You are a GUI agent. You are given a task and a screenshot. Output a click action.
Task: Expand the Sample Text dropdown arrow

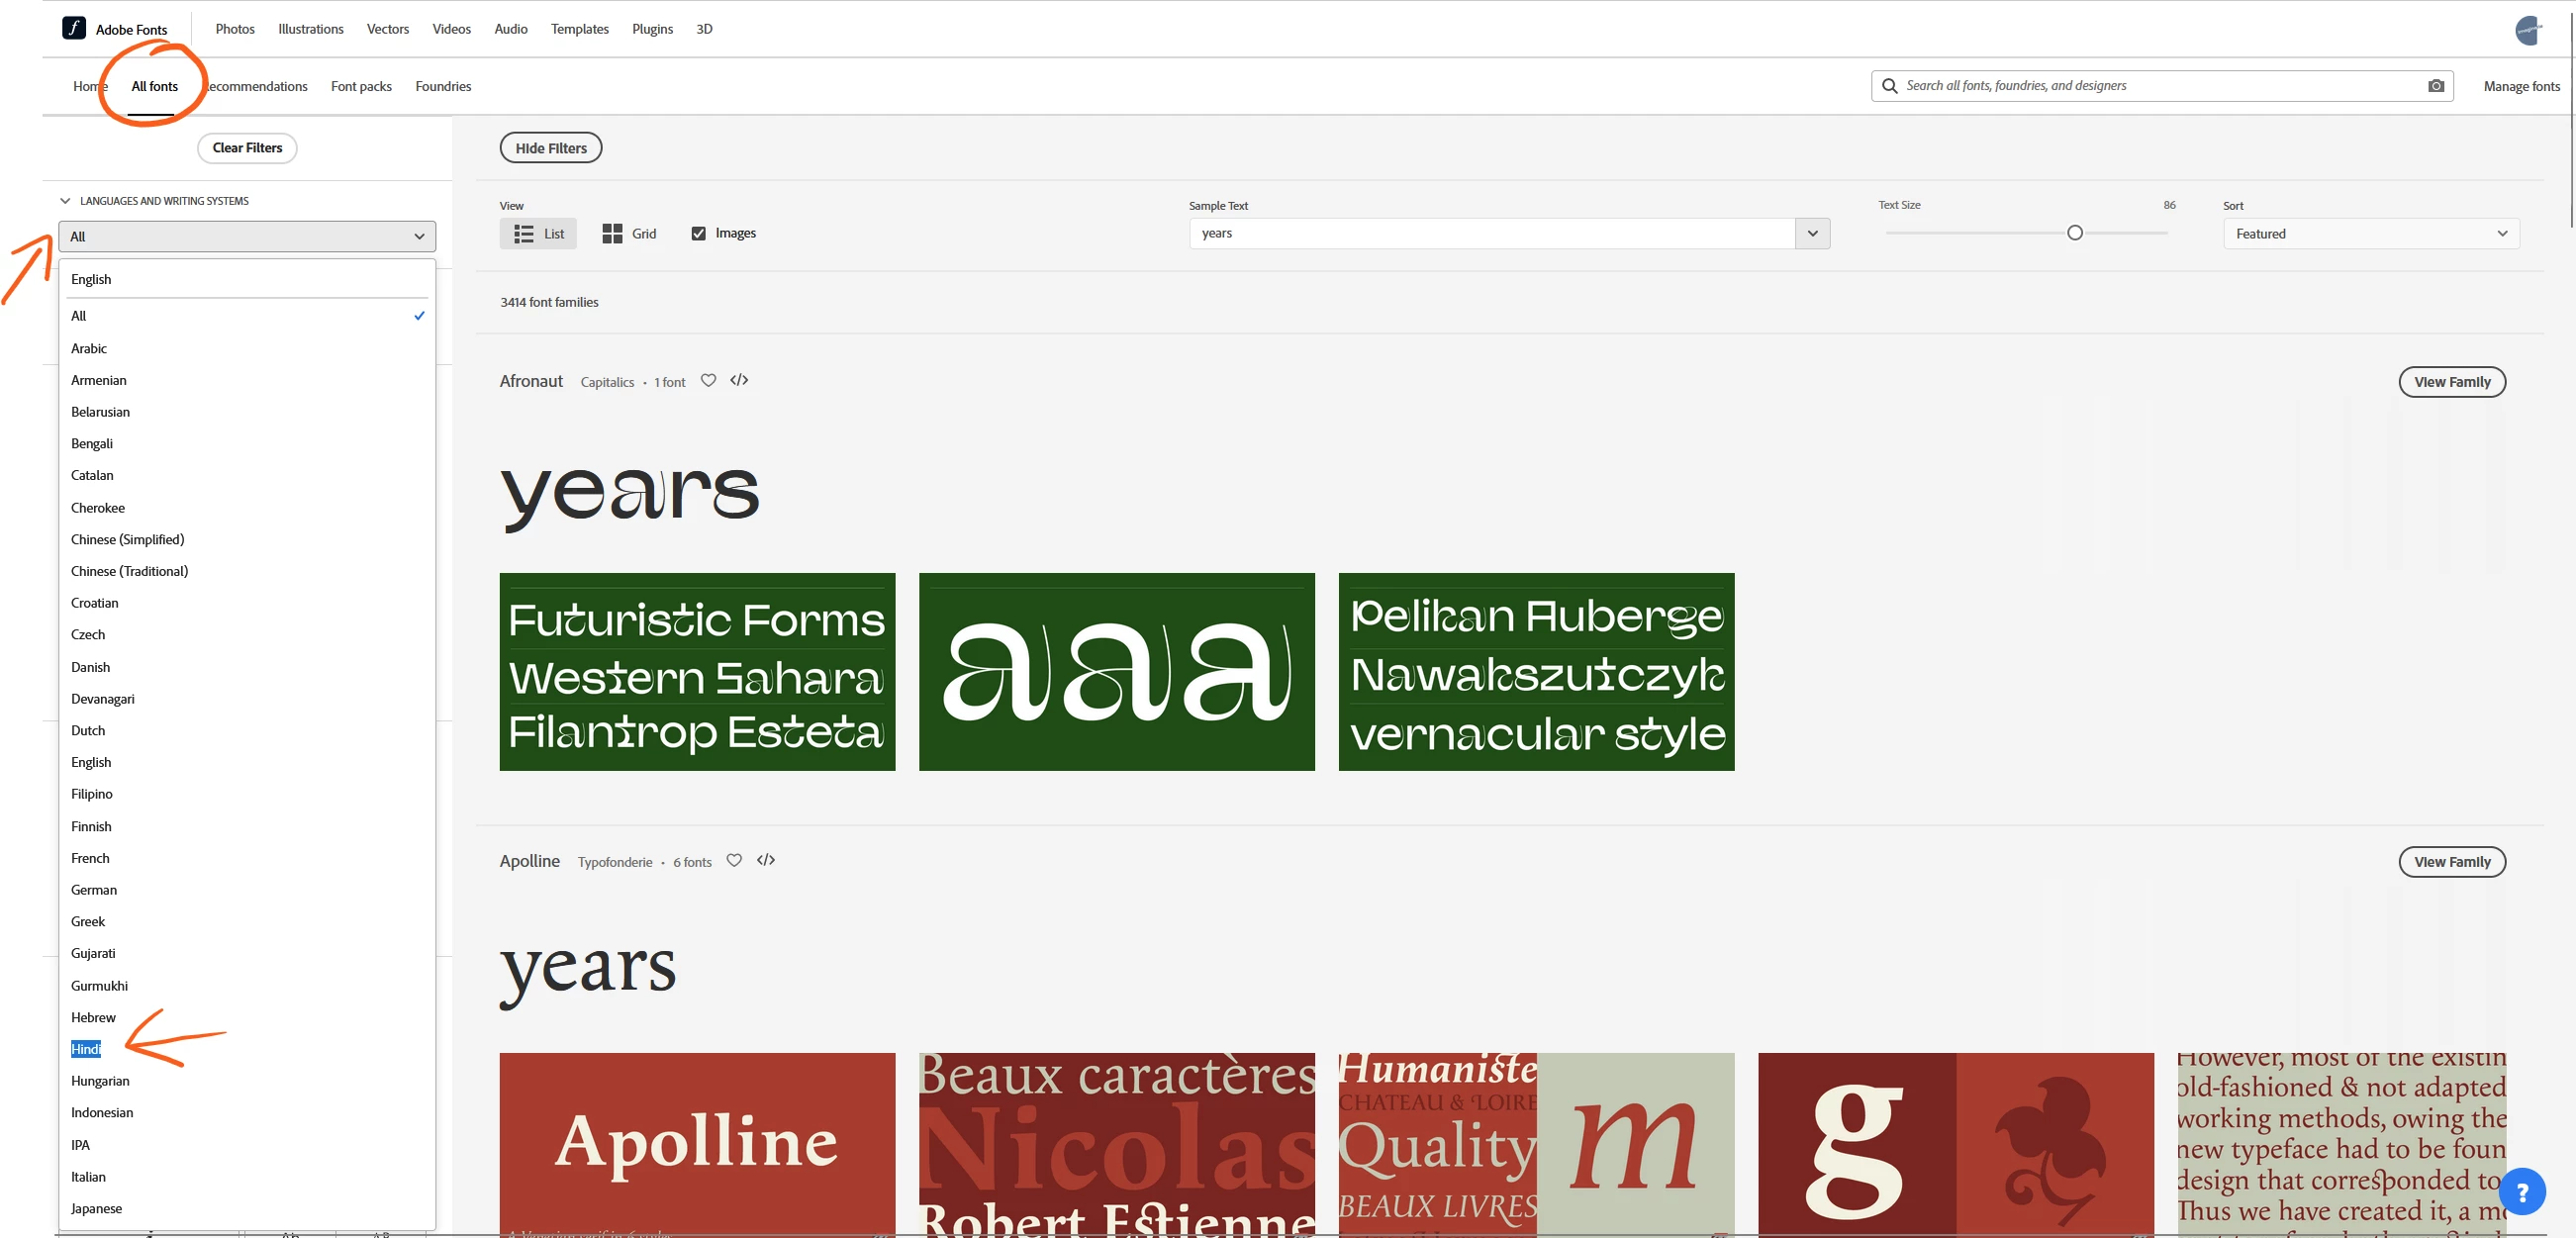(x=1812, y=233)
